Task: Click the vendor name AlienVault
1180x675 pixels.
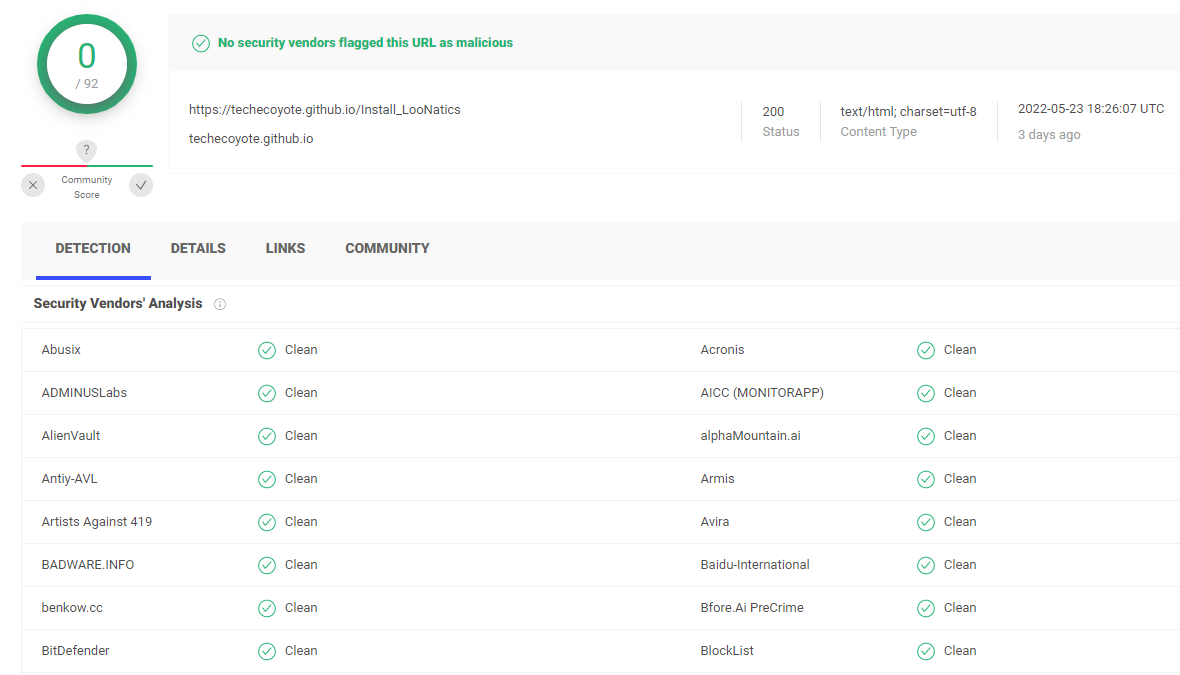Action: [x=71, y=436]
